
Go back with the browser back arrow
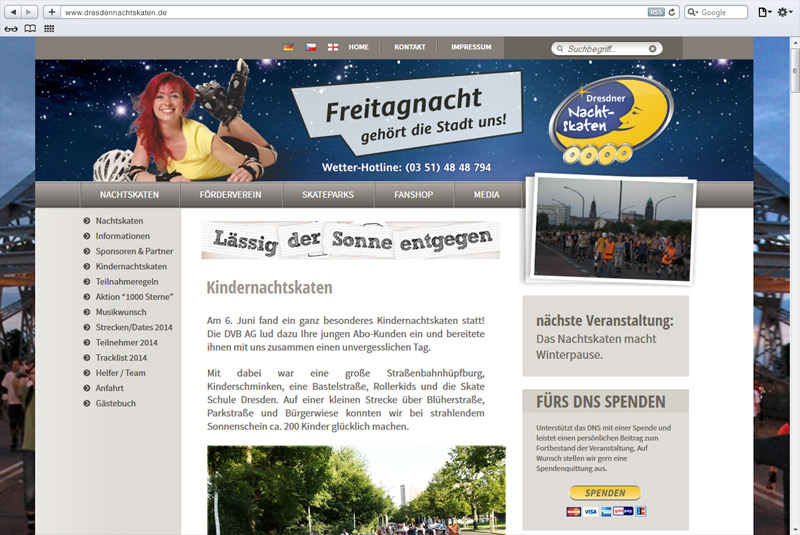point(13,12)
